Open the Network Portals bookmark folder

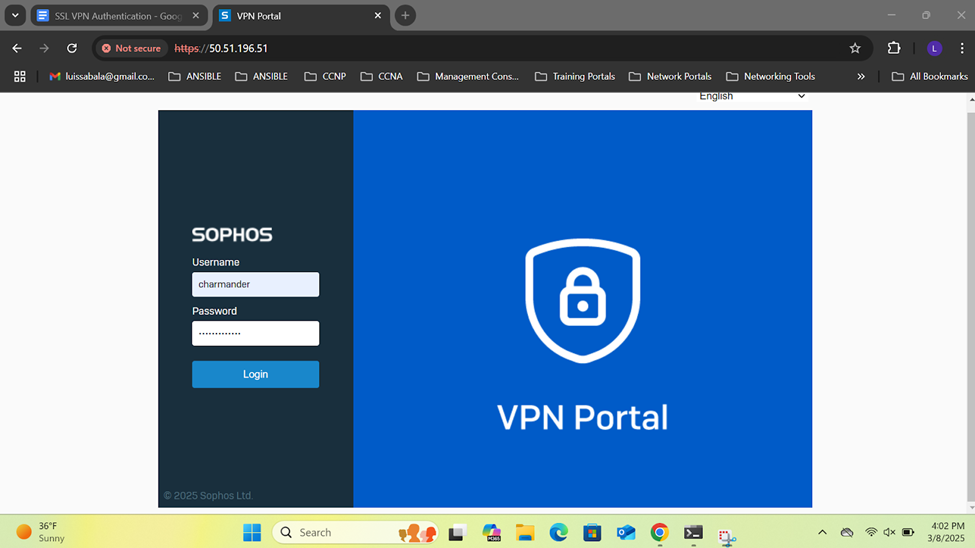pos(670,77)
